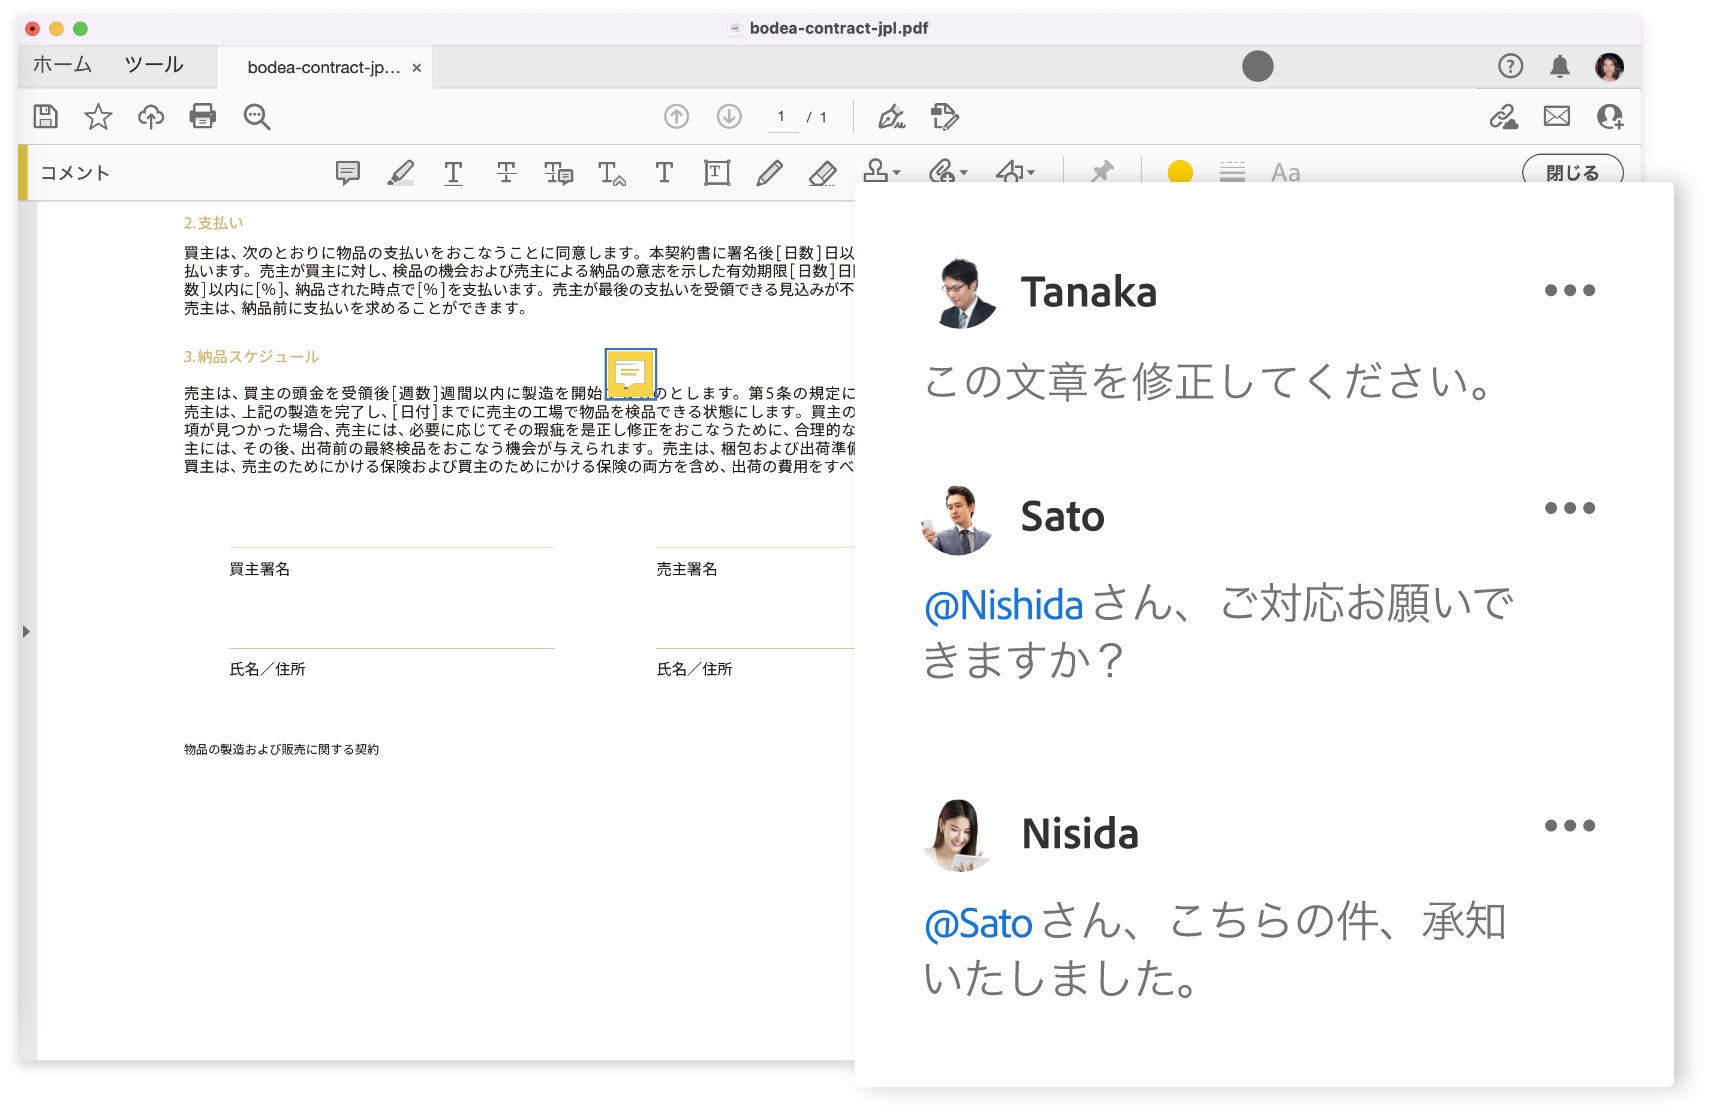Open options menu for Tanaka's comment
Image resolution: width=1714 pixels, height=1118 pixels.
(x=1570, y=290)
